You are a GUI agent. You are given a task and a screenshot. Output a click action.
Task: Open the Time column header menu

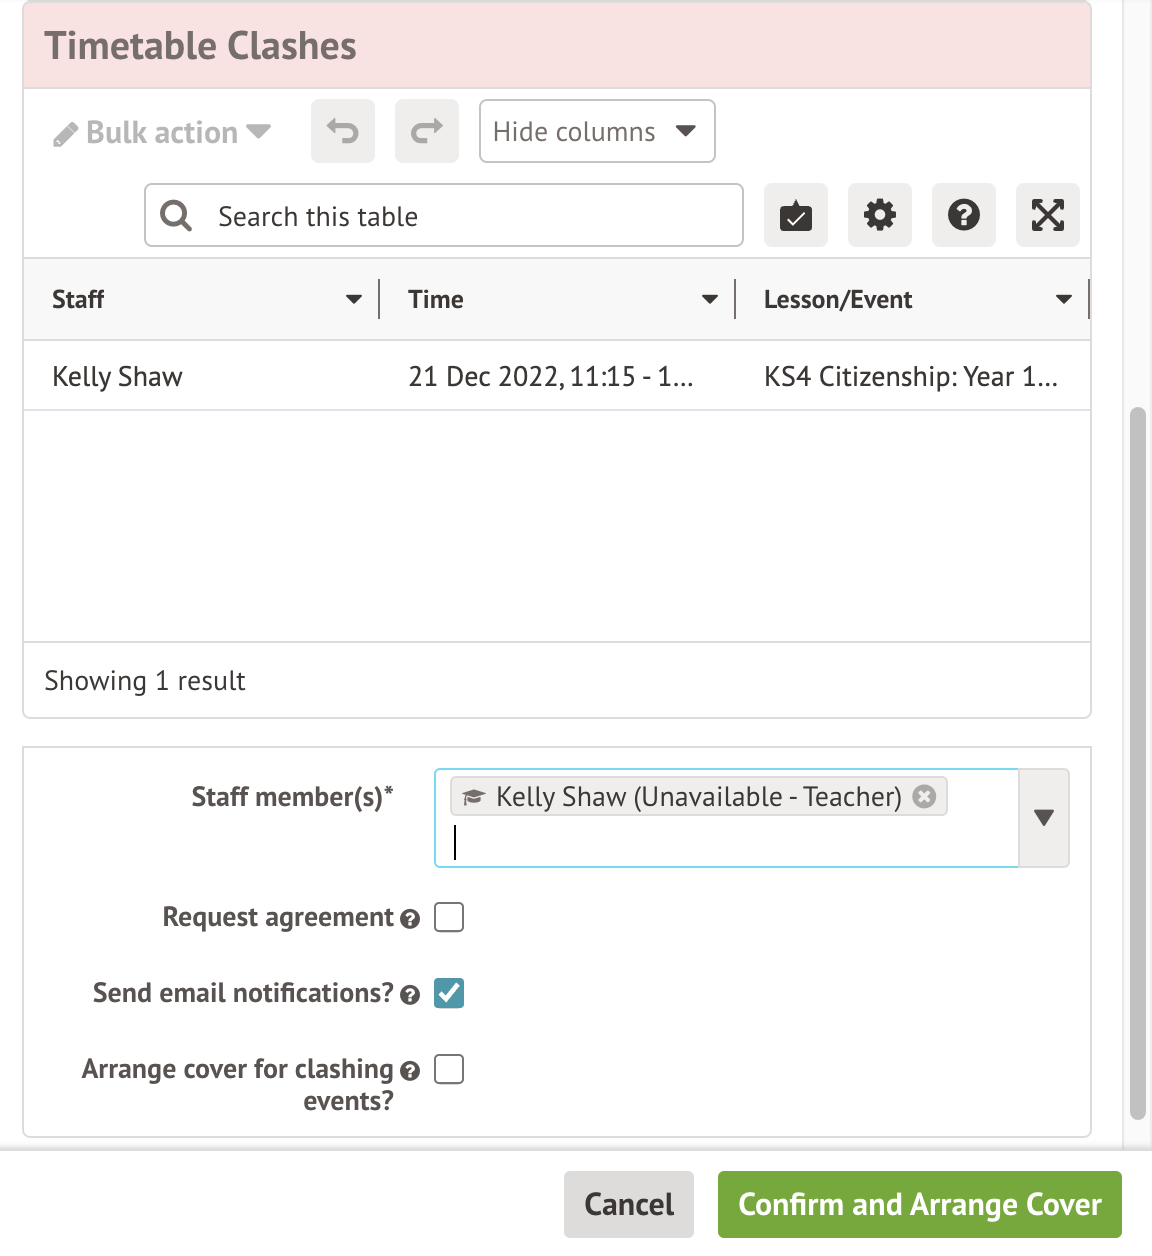(709, 299)
